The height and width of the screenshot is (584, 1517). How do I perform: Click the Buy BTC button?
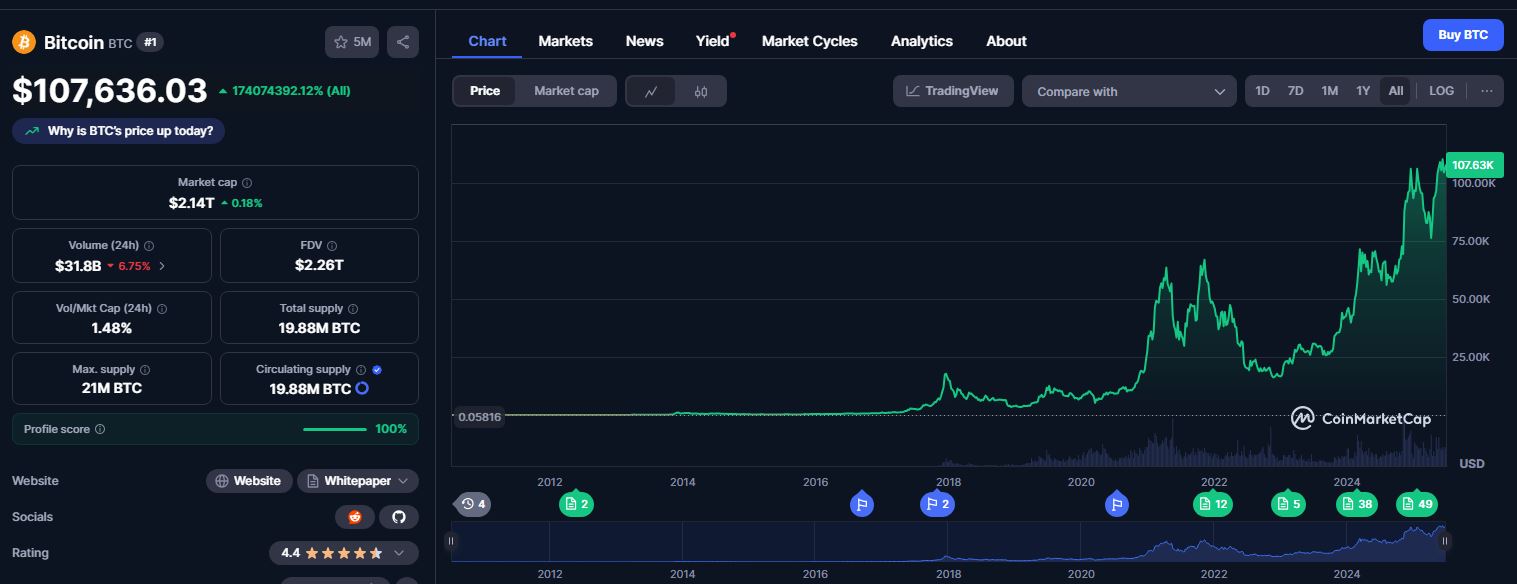pos(1463,35)
